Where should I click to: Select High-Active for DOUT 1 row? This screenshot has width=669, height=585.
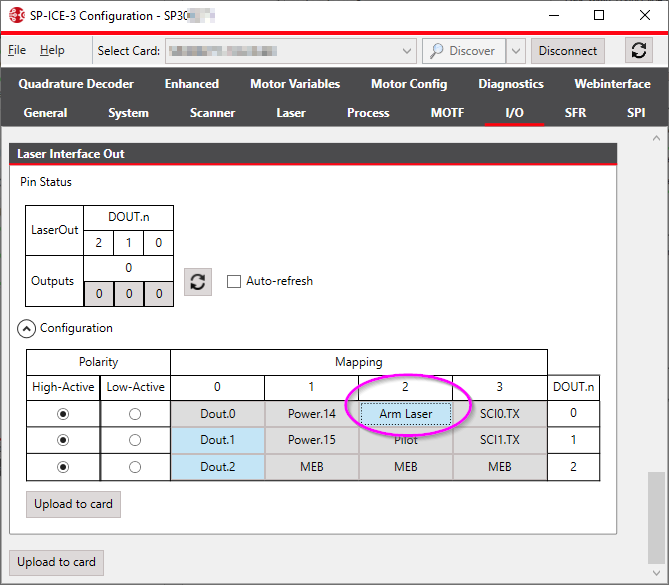[63, 440]
